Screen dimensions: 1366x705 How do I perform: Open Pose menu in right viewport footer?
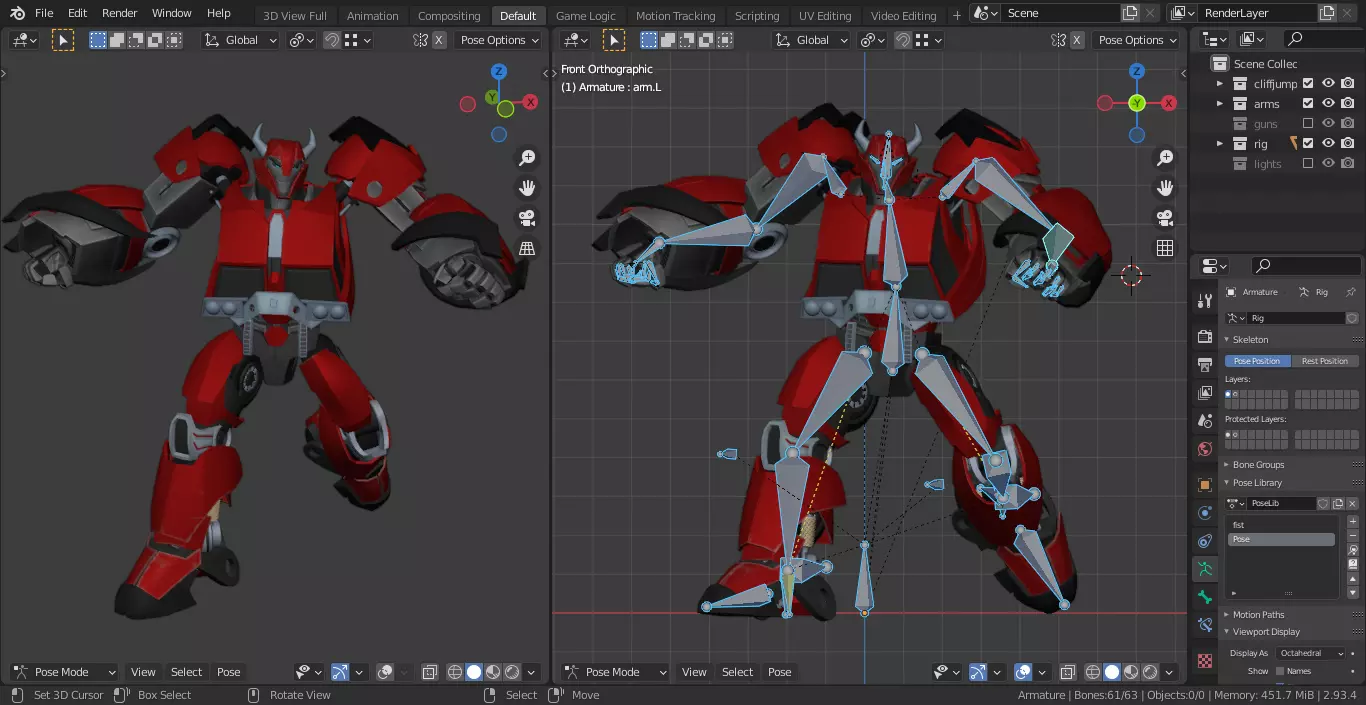point(780,672)
